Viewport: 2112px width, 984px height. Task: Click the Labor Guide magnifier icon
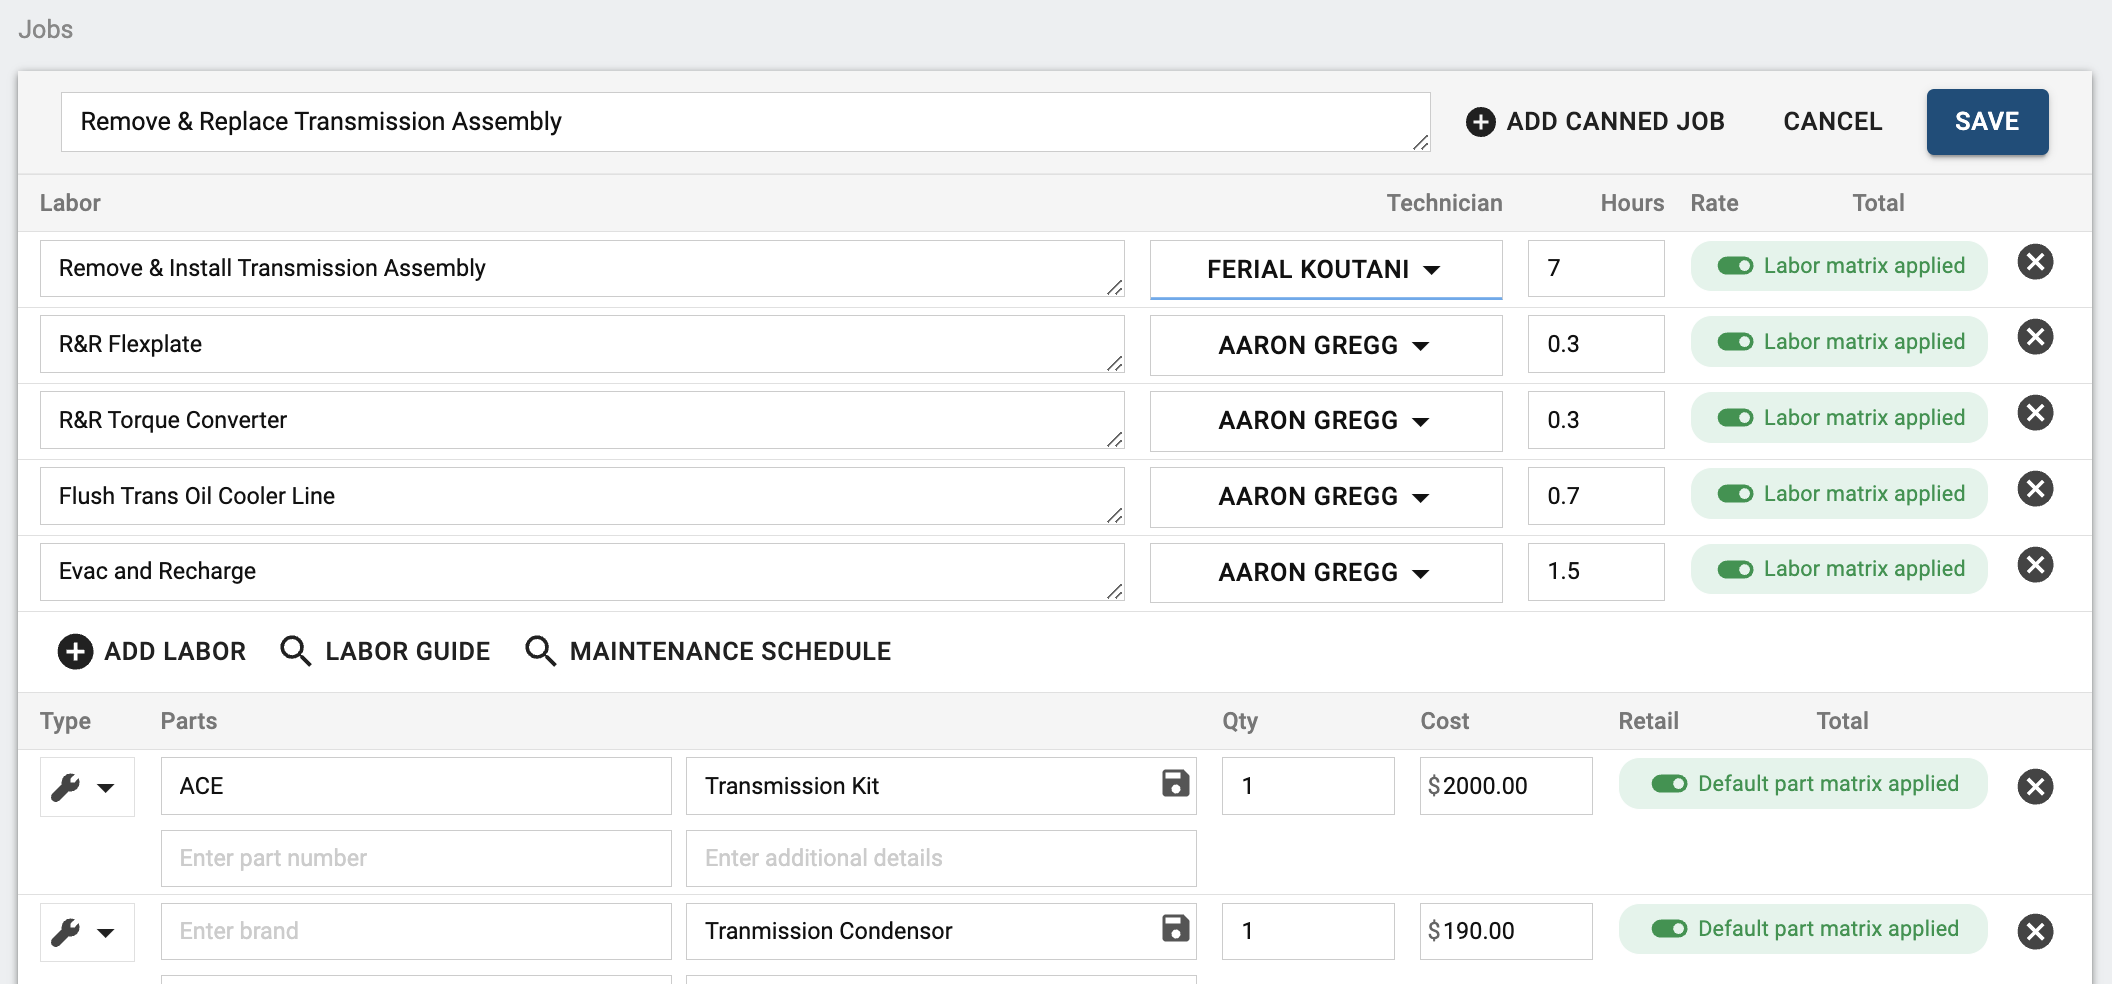[295, 651]
